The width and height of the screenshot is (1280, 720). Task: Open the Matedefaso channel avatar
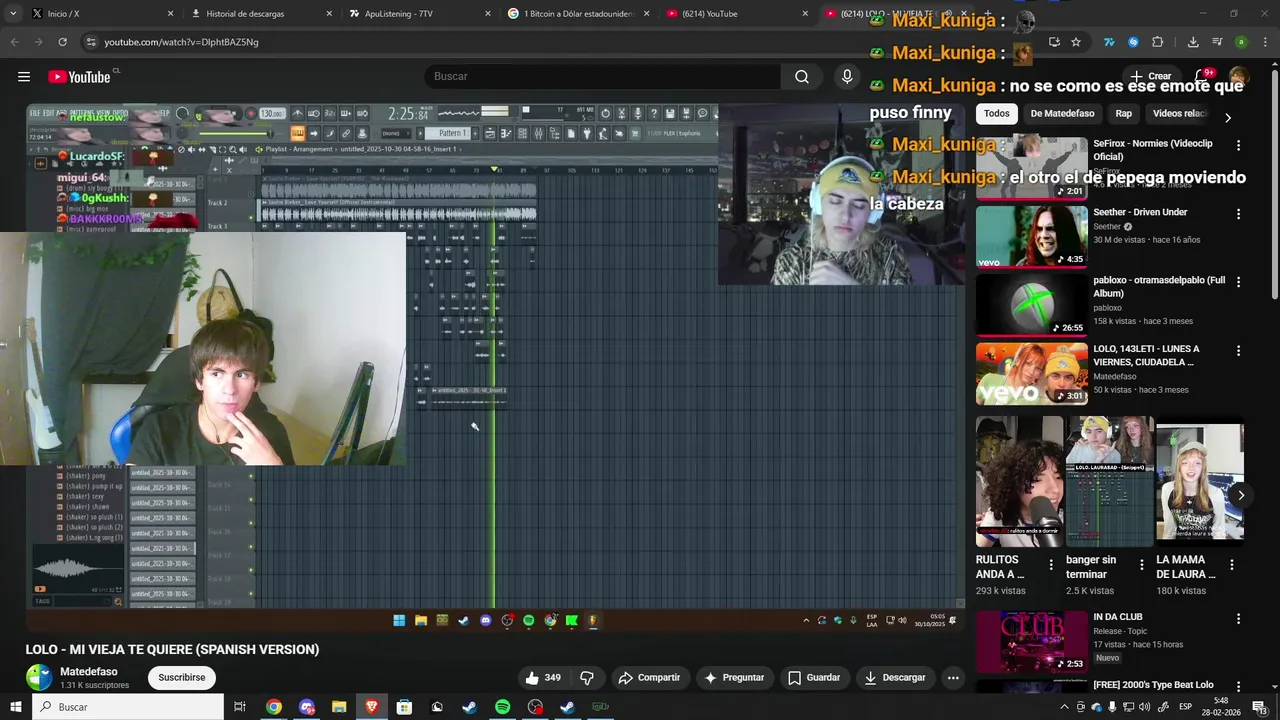click(x=39, y=677)
